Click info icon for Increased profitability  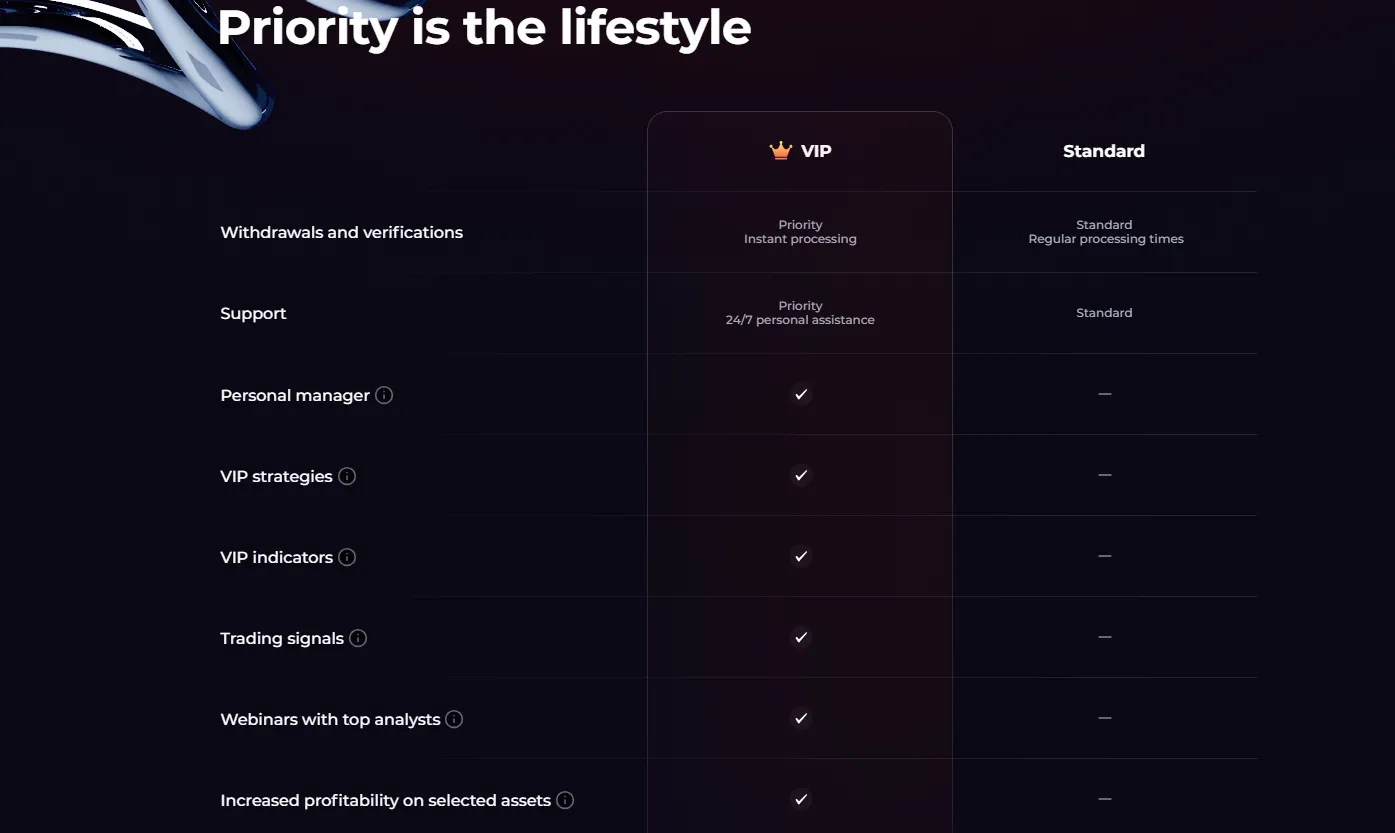[x=565, y=800]
